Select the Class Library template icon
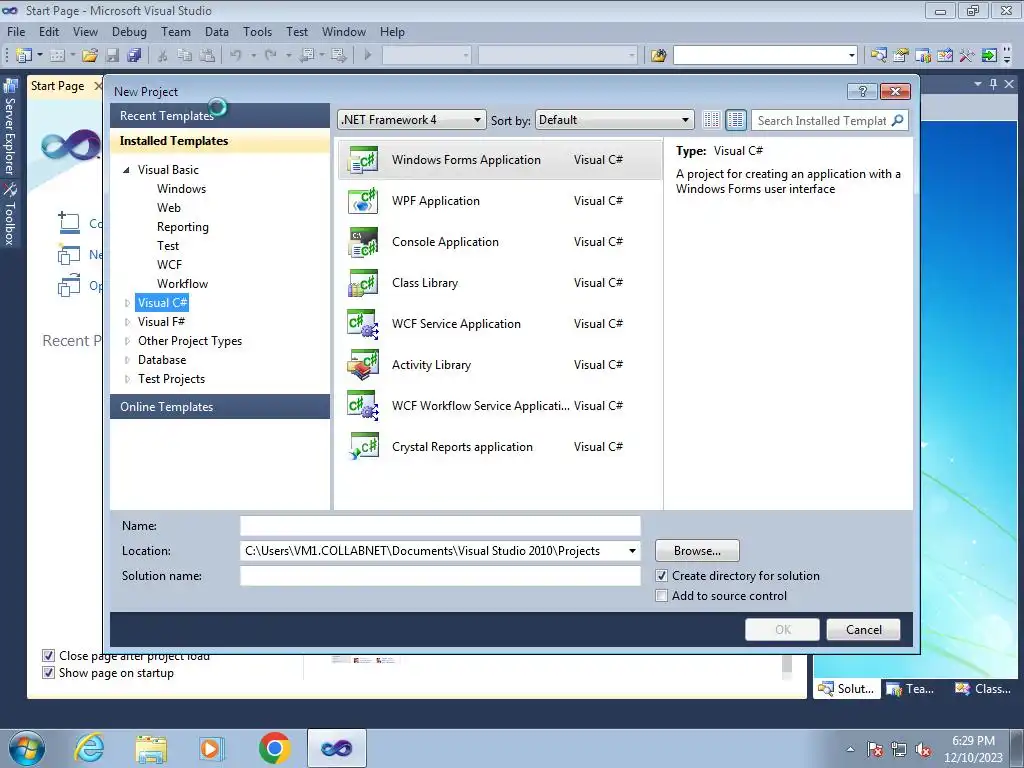 tap(363, 283)
